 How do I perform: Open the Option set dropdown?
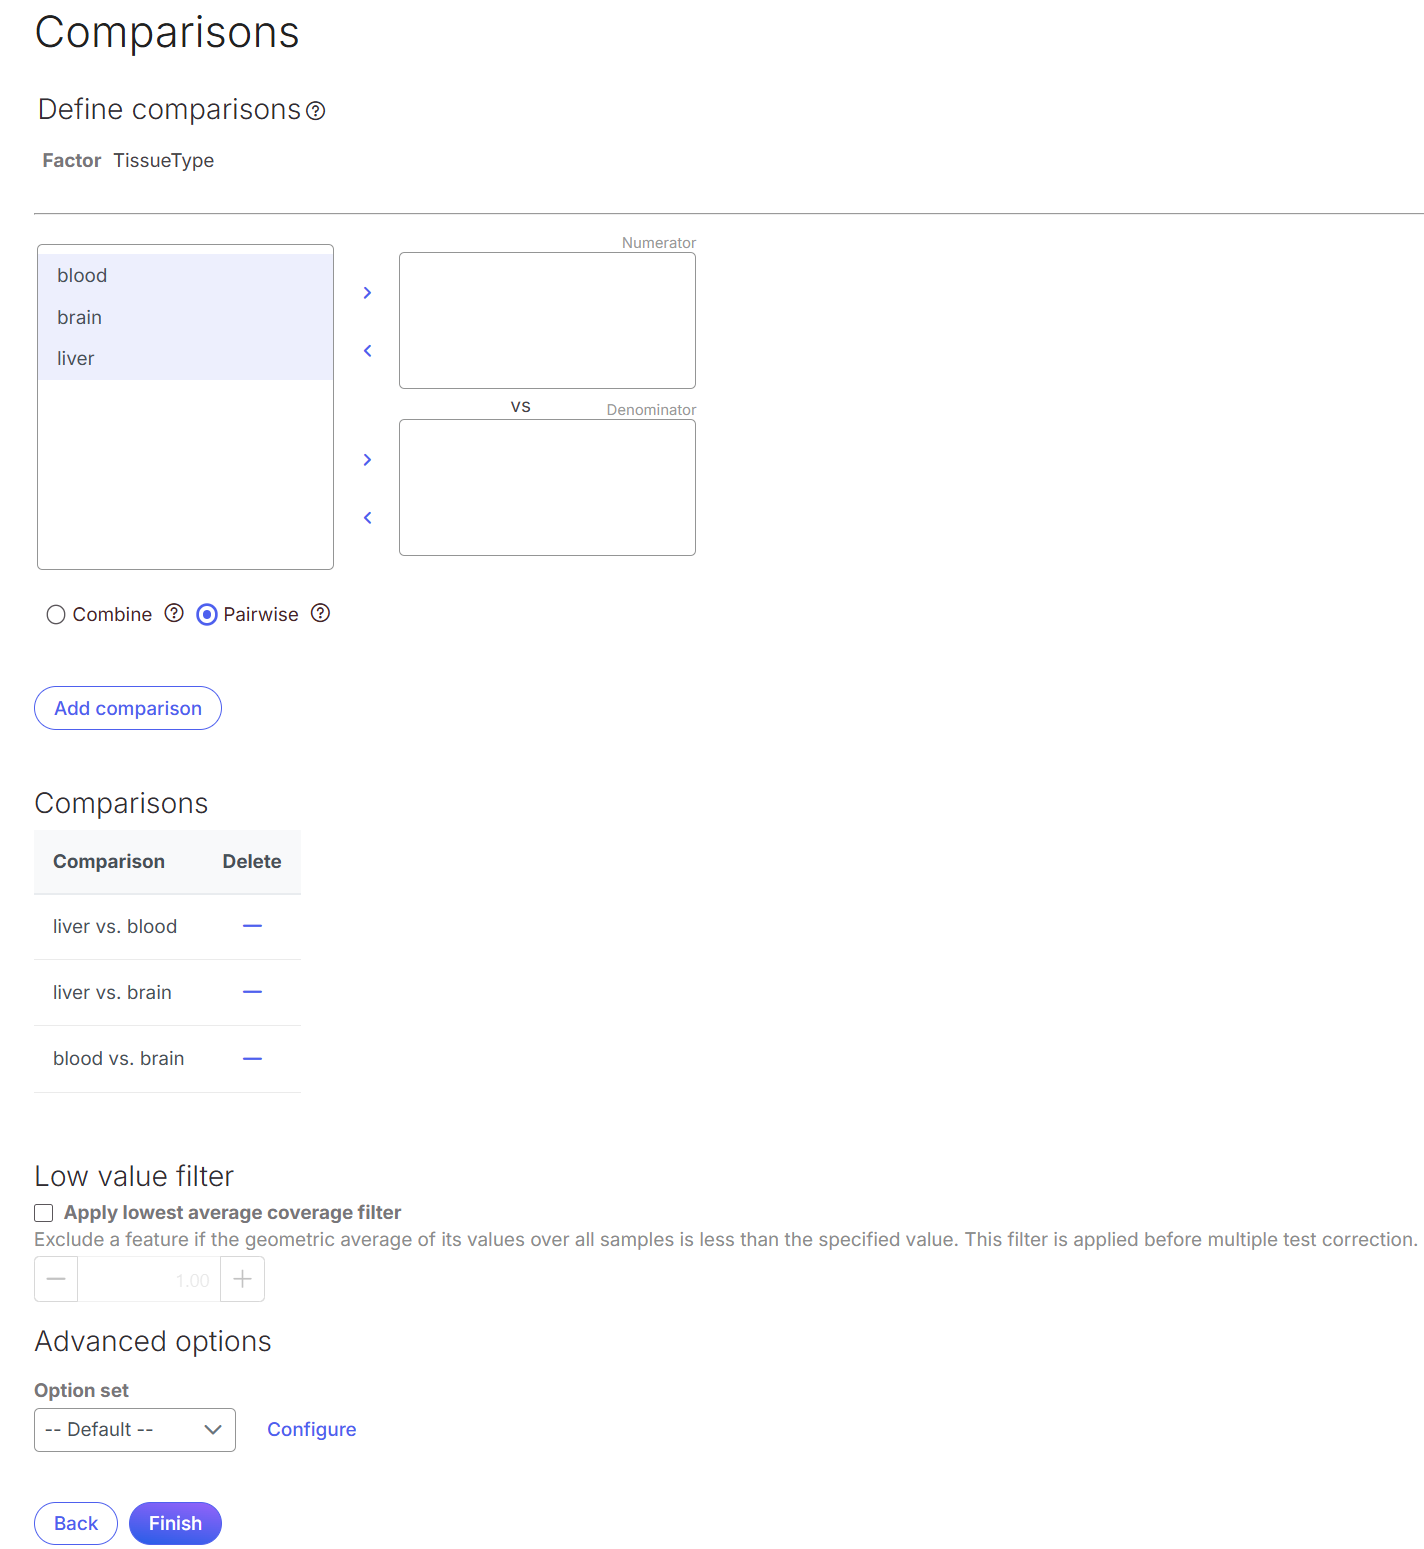(135, 1430)
